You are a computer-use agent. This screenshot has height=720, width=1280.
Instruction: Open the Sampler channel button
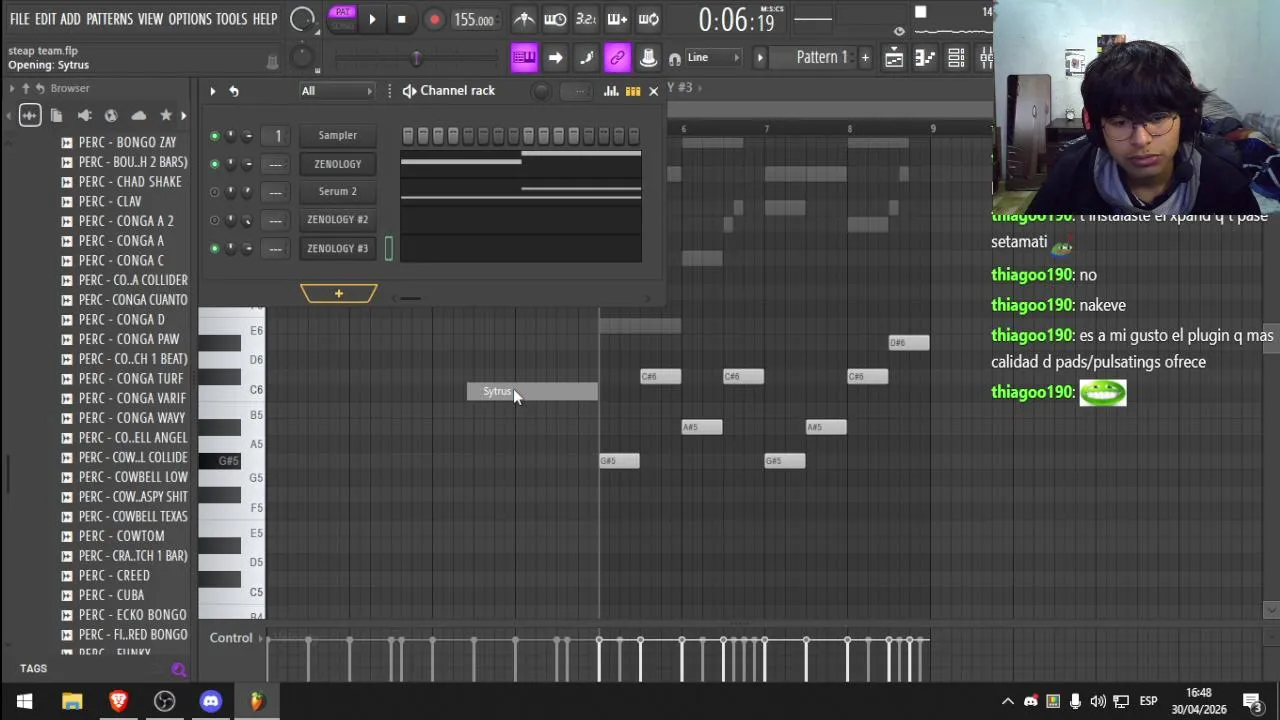click(x=338, y=135)
